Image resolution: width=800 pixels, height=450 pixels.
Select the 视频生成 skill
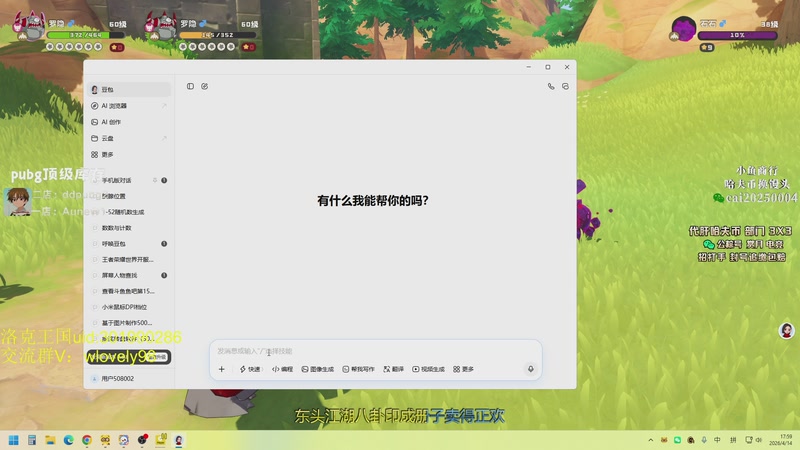point(428,369)
